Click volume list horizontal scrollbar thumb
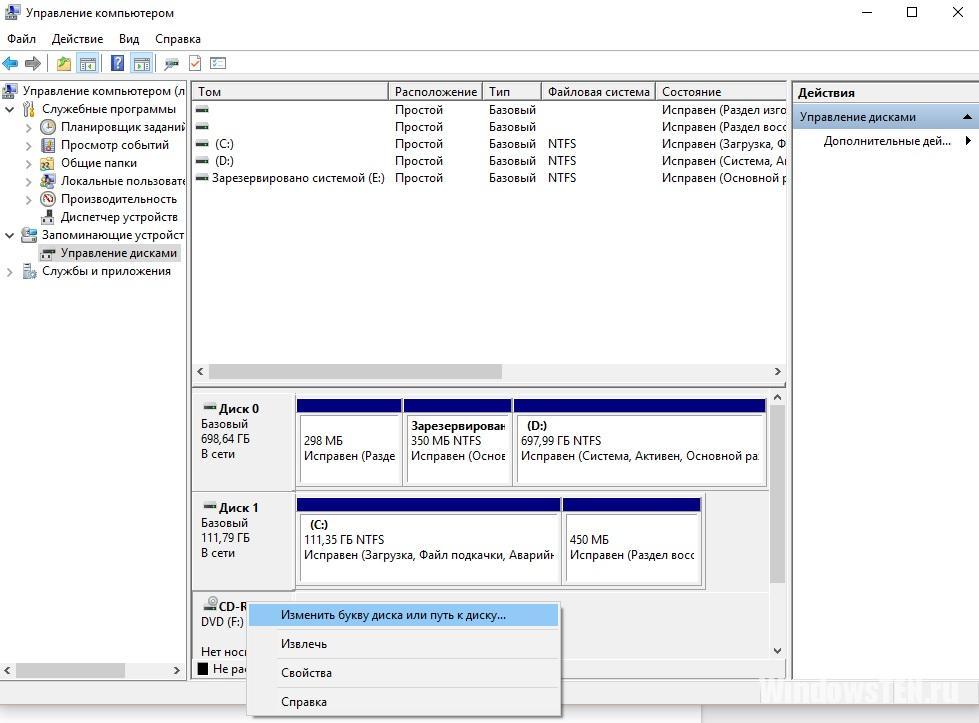This screenshot has width=979, height=723. coord(355,371)
